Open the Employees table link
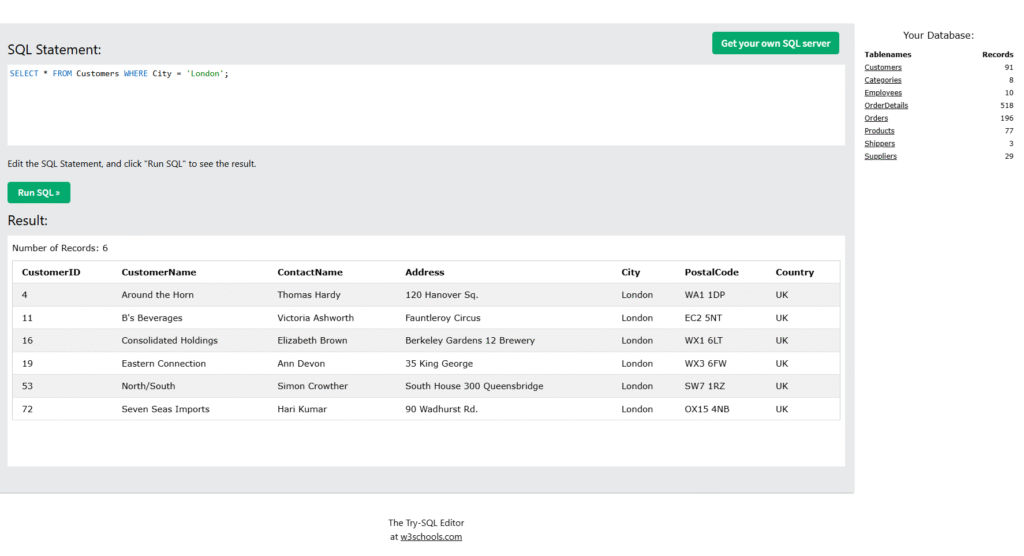1024x556 pixels. pos(882,93)
